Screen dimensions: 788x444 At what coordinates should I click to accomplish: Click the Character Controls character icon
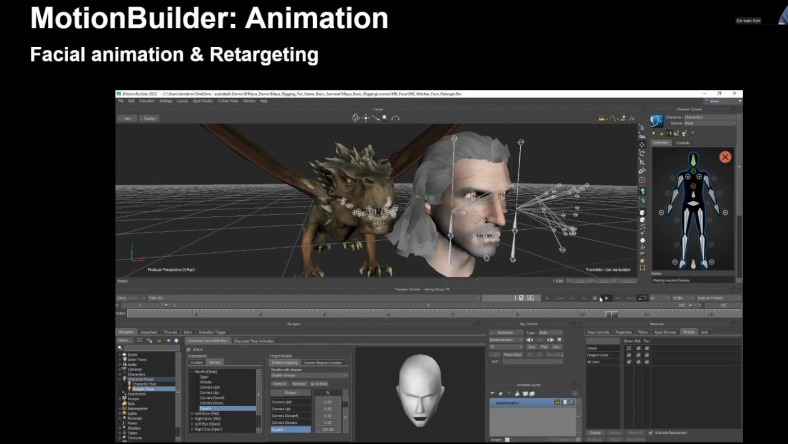pos(657,121)
